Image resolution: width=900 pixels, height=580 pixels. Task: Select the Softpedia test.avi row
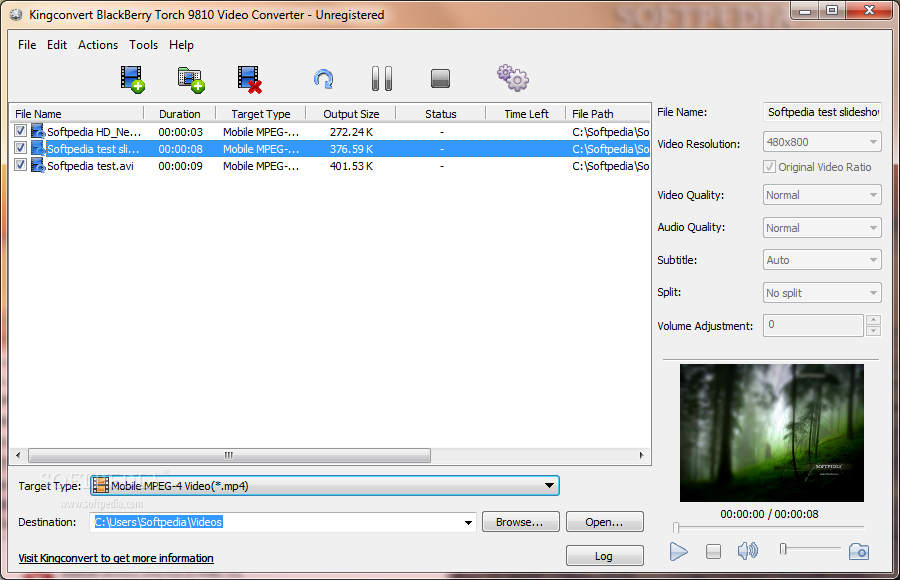pyautogui.click(x=330, y=165)
